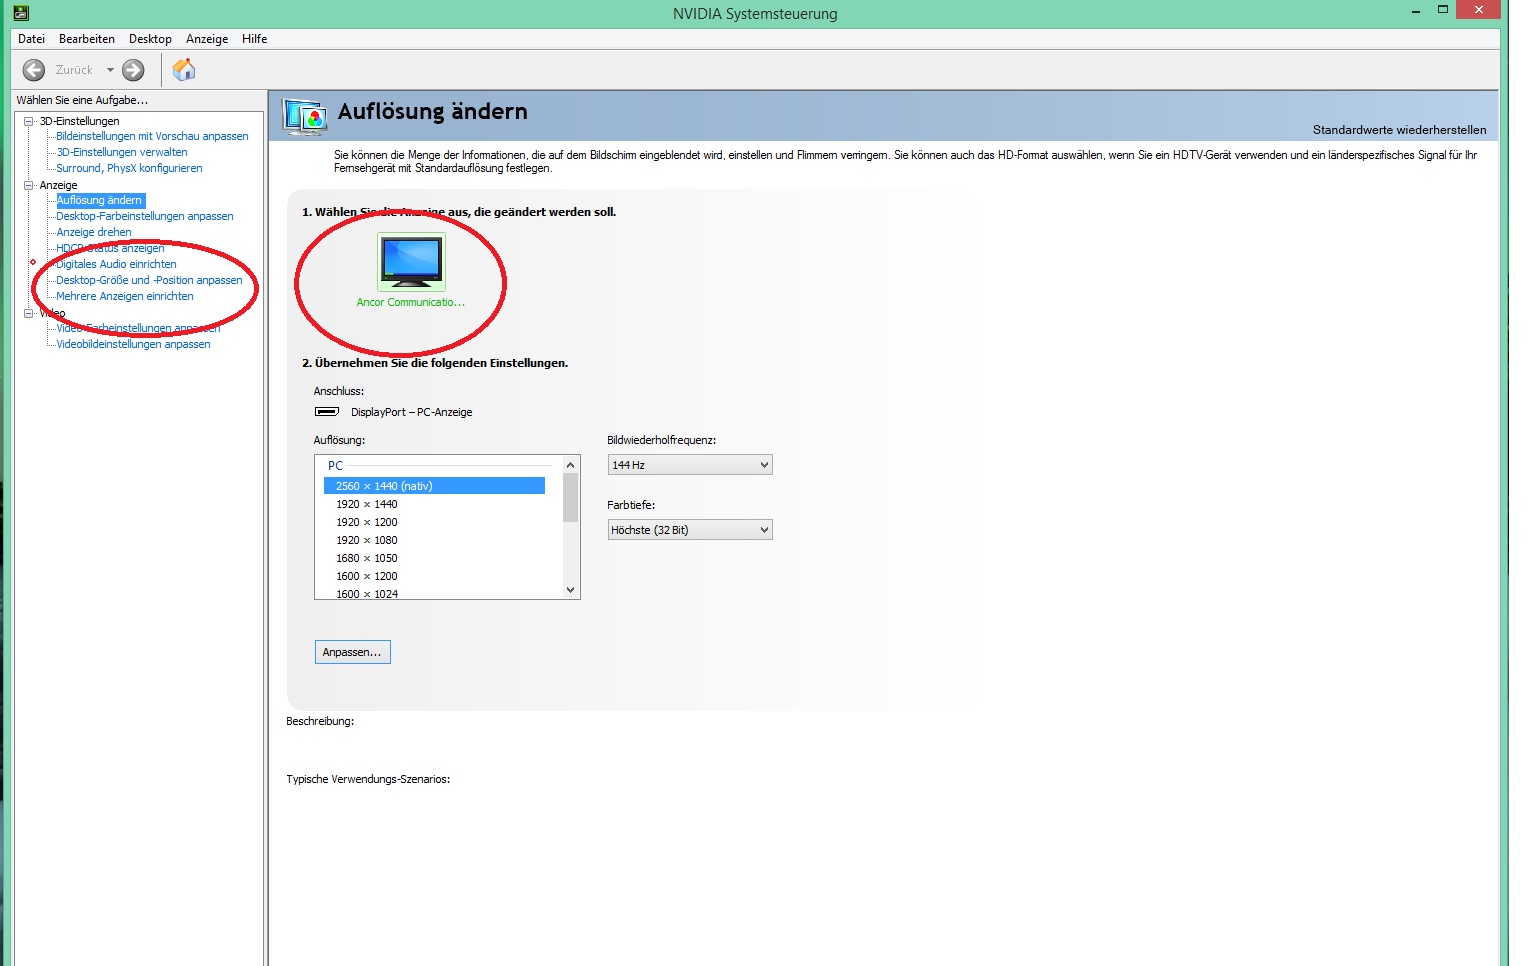Select resolution 1600 × 1024
This screenshot has height=966, width=1536.
[366, 594]
